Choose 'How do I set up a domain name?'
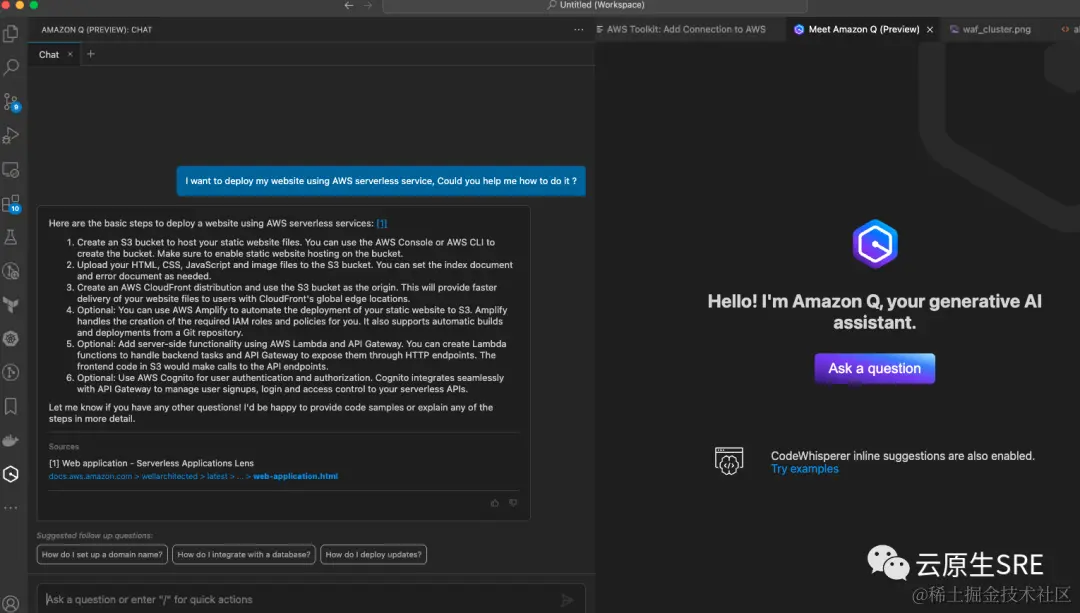1080x613 pixels. click(x=102, y=554)
